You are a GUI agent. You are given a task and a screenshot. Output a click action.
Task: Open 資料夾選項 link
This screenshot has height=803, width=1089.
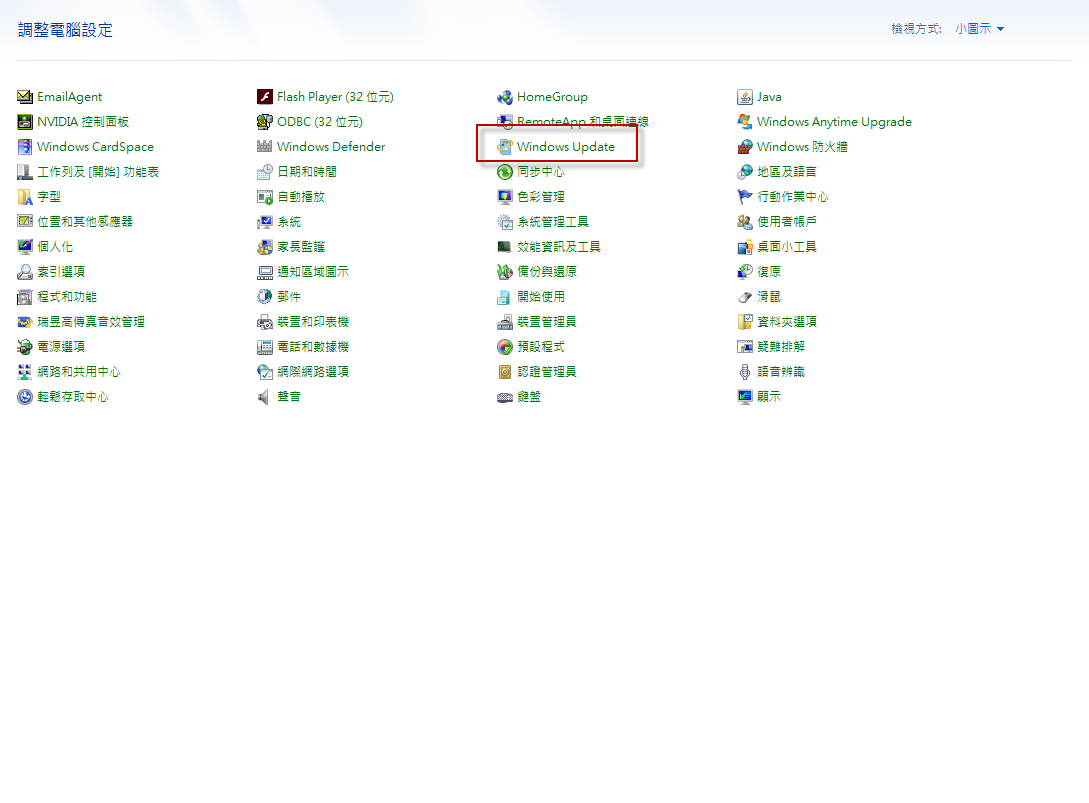787,322
